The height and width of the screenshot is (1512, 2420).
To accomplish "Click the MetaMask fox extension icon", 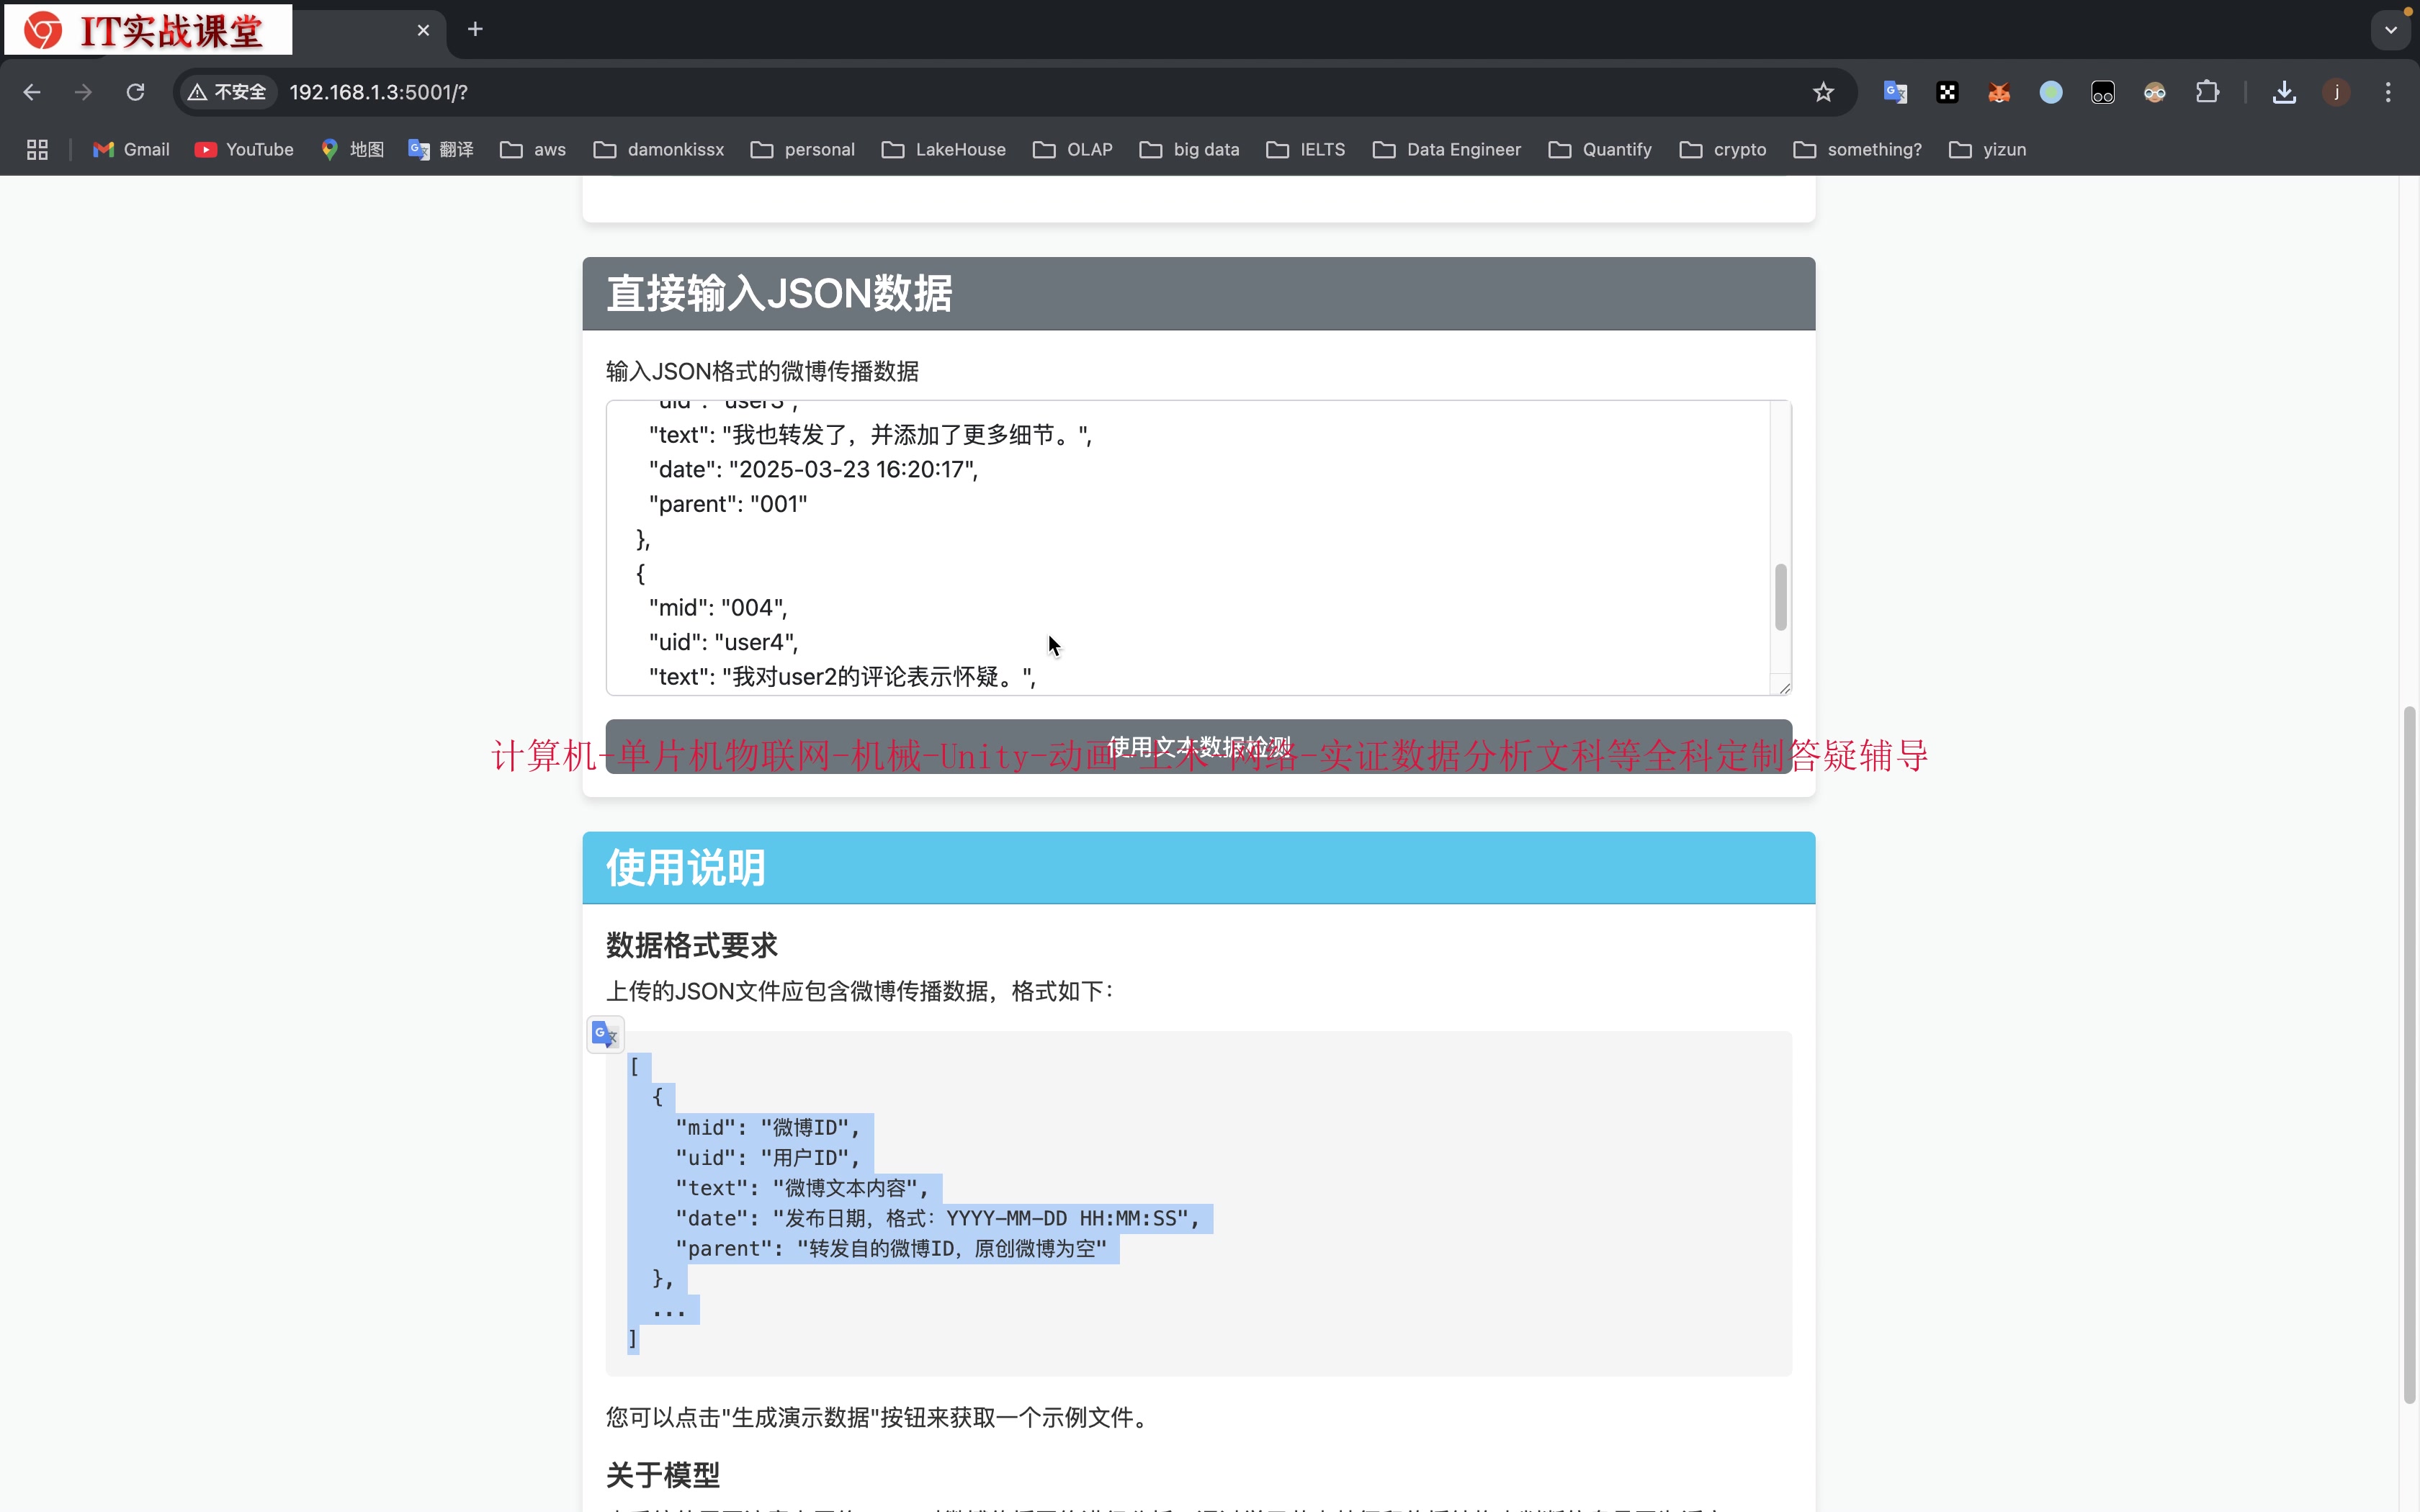I will [x=1999, y=92].
